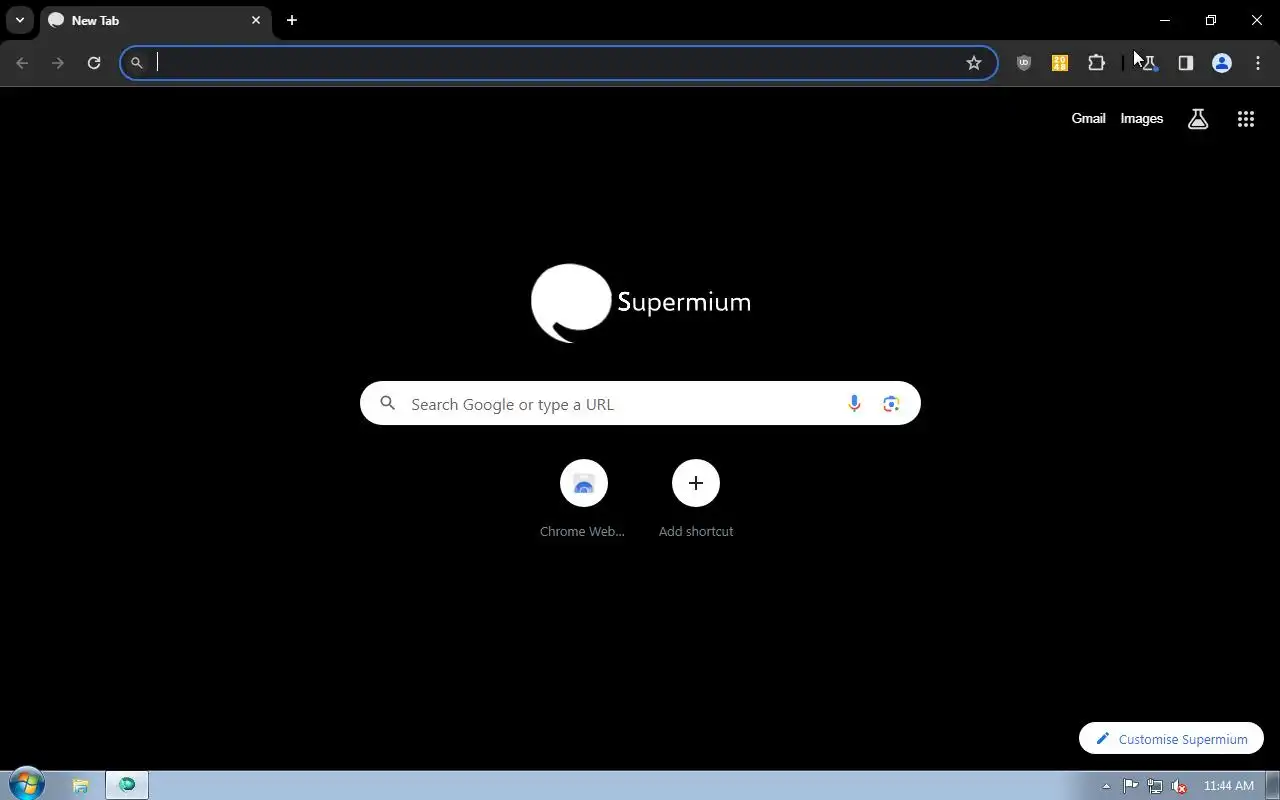Open the Extensions puzzle-piece menu
Image resolution: width=1280 pixels, height=800 pixels.
(1096, 63)
